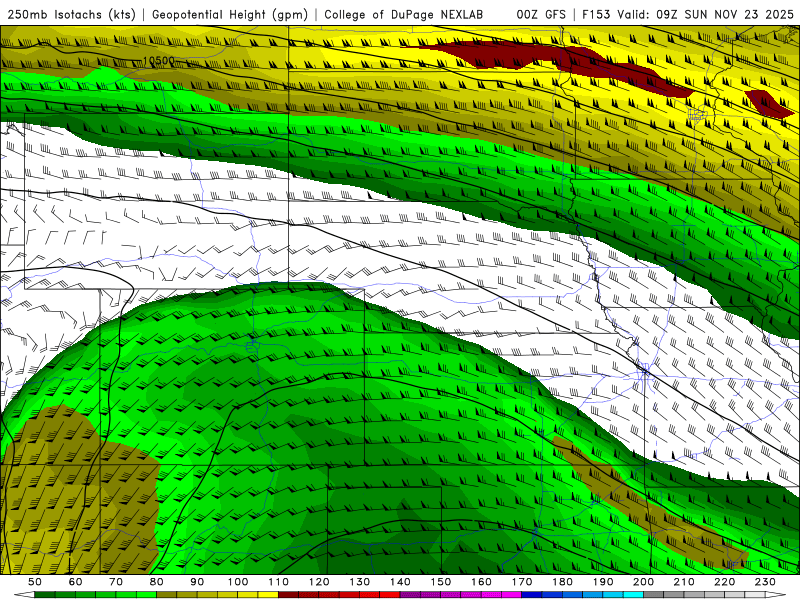Click the 'Geopotential Height (gpm)' header text
The height and width of the screenshot is (600, 800).
230,15
